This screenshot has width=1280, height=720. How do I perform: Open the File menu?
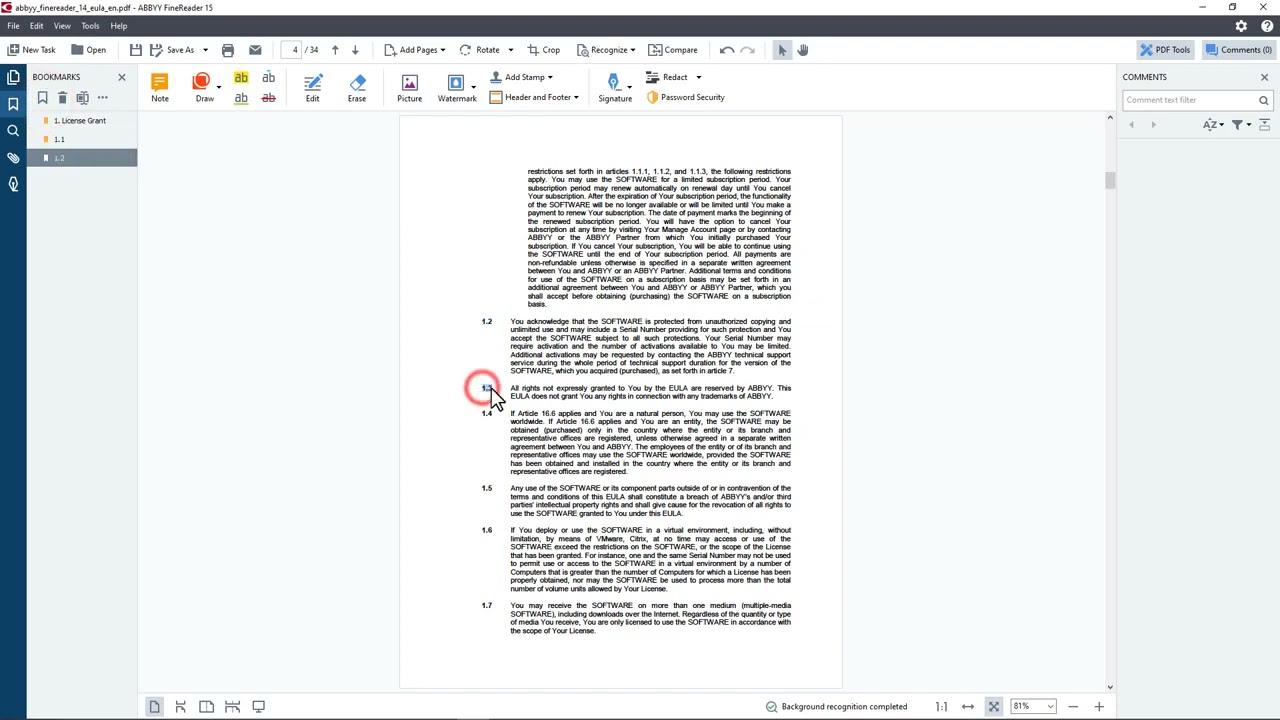point(14,26)
